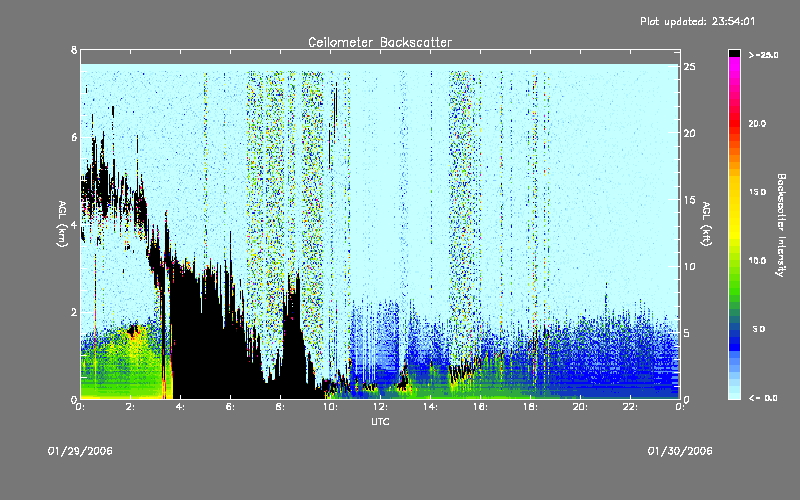Select the "20:" UTC time tick
The height and width of the screenshot is (500, 800).
point(580,407)
